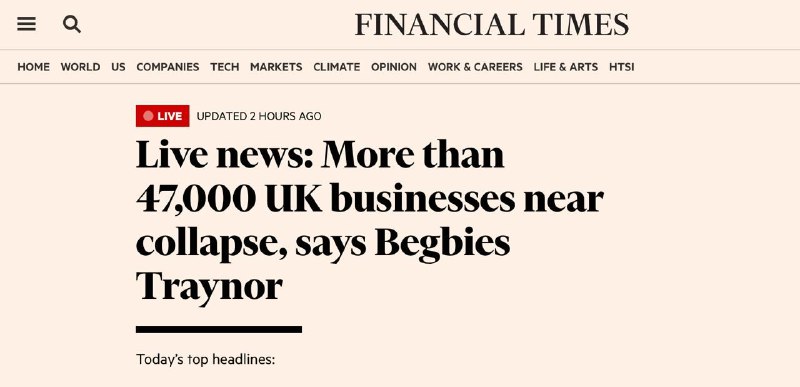Image resolution: width=800 pixels, height=387 pixels.
Task: Navigate to the TECH section
Action: pos(224,67)
